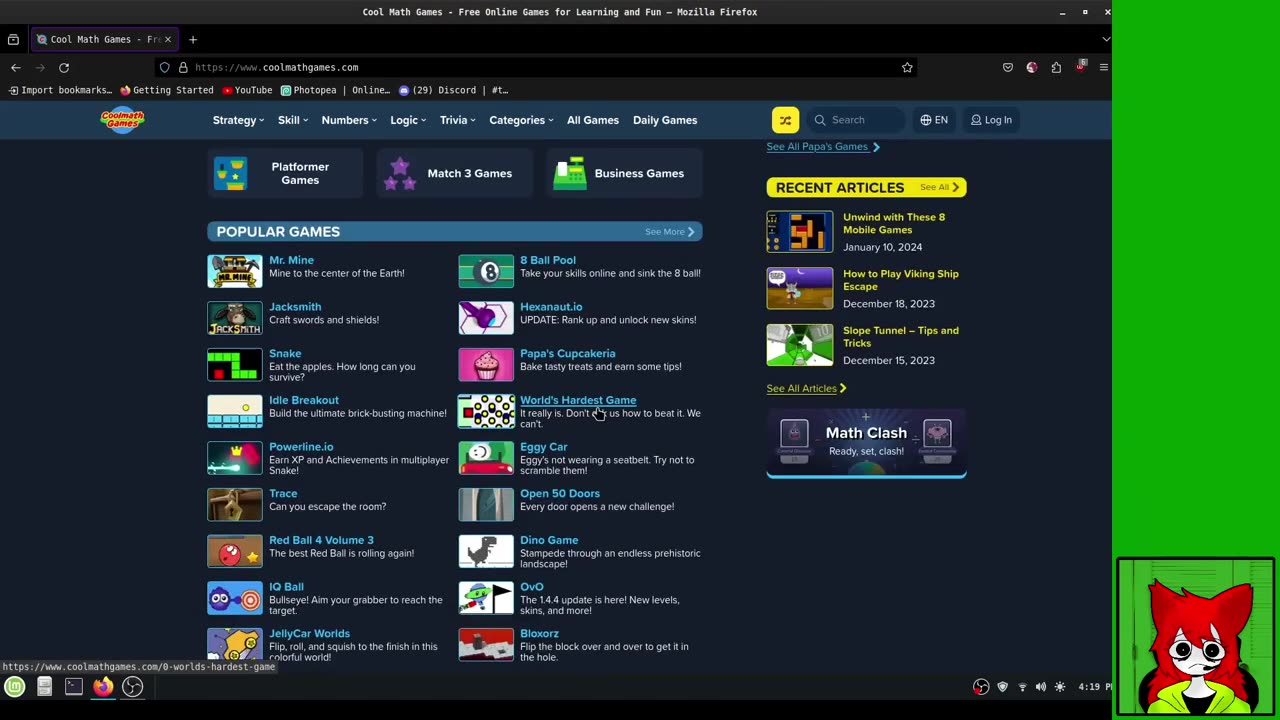Viewport: 1280px width, 720px height.
Task: Open the Business Games category card
Action: 625,173
